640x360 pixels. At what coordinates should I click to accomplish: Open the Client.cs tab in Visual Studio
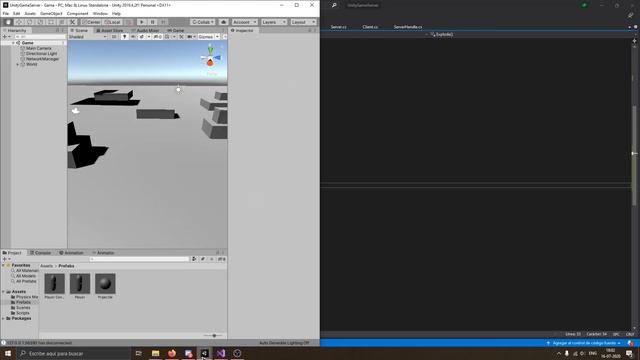tap(370, 27)
